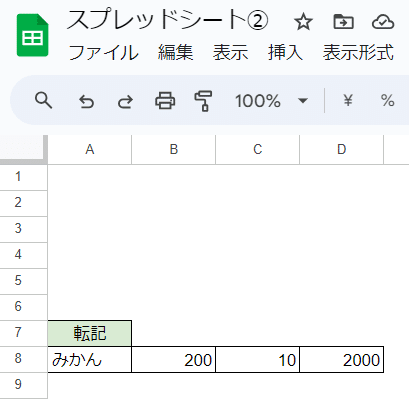Open the search menus magnifier icon

(x=43, y=100)
